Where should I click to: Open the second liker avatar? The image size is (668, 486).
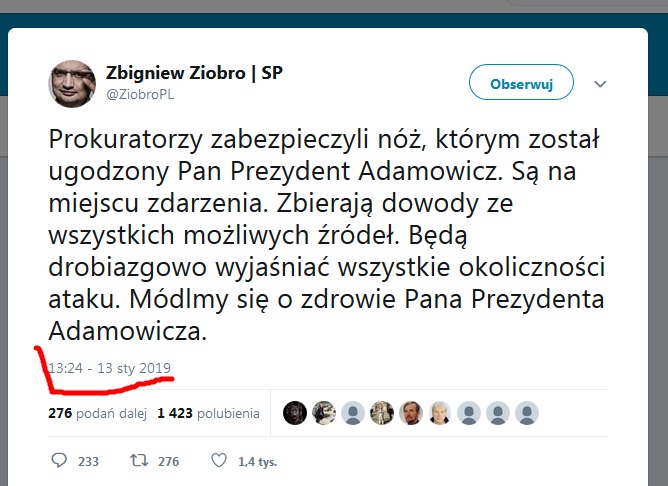[x=324, y=413]
